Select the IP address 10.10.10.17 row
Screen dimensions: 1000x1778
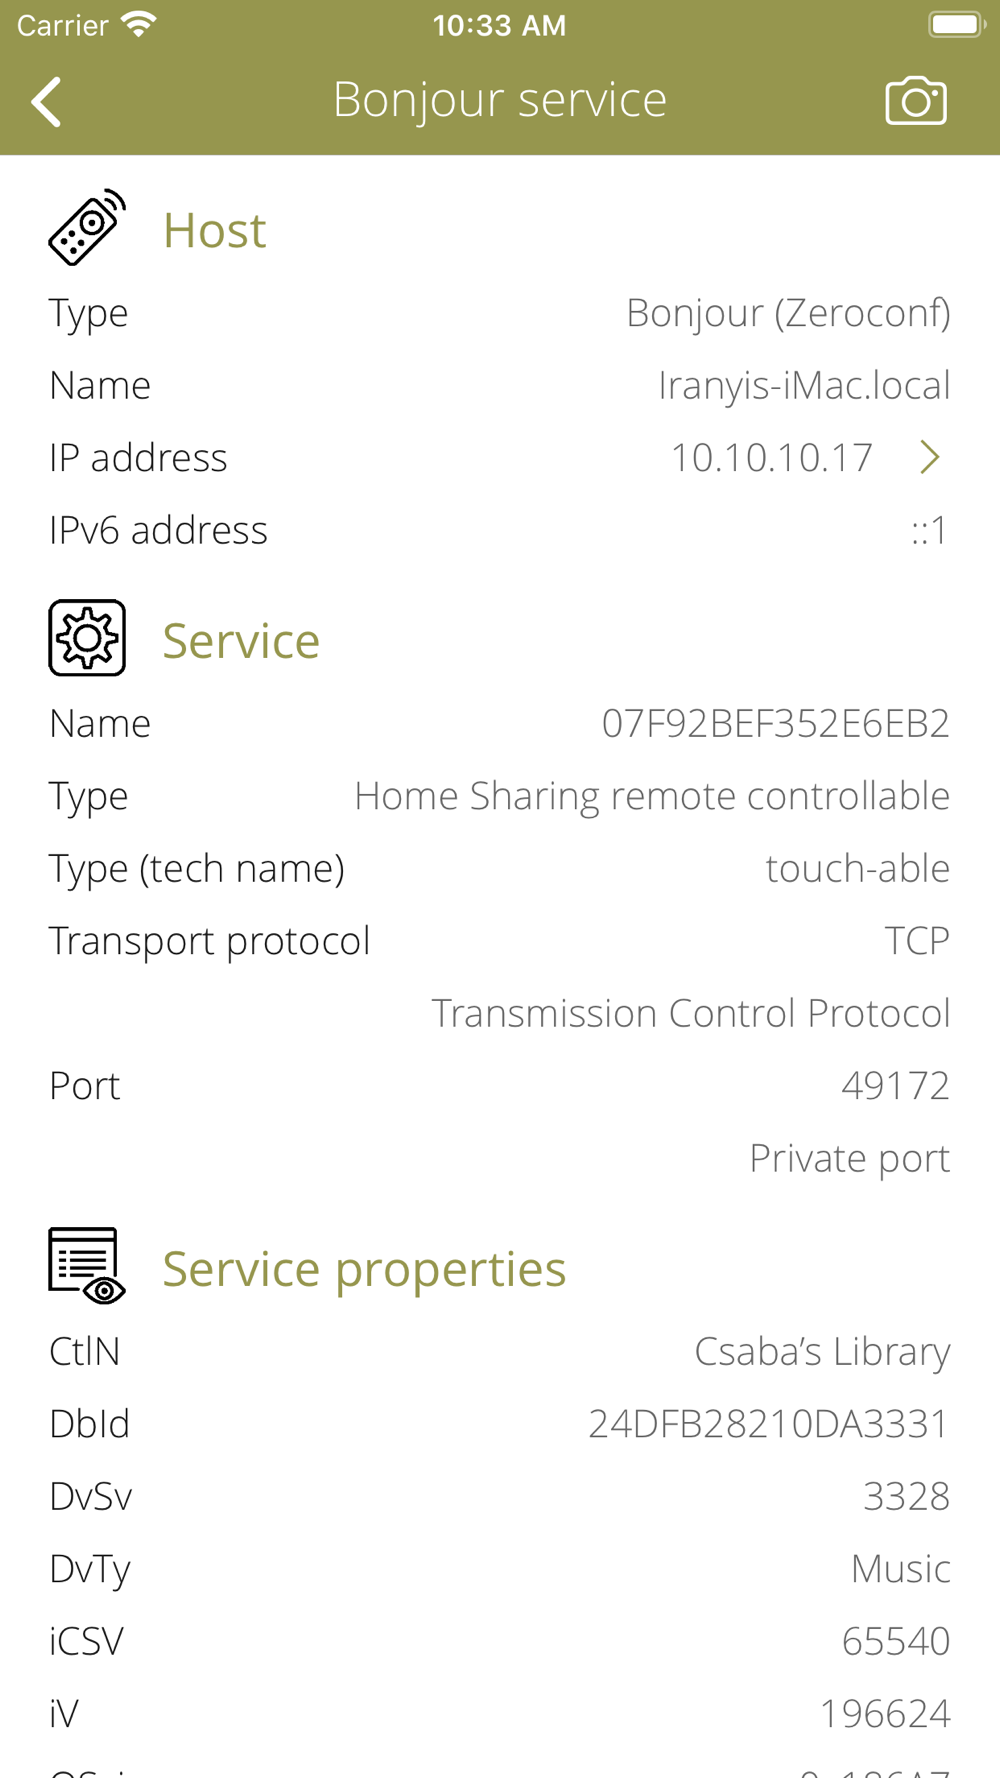500,457
